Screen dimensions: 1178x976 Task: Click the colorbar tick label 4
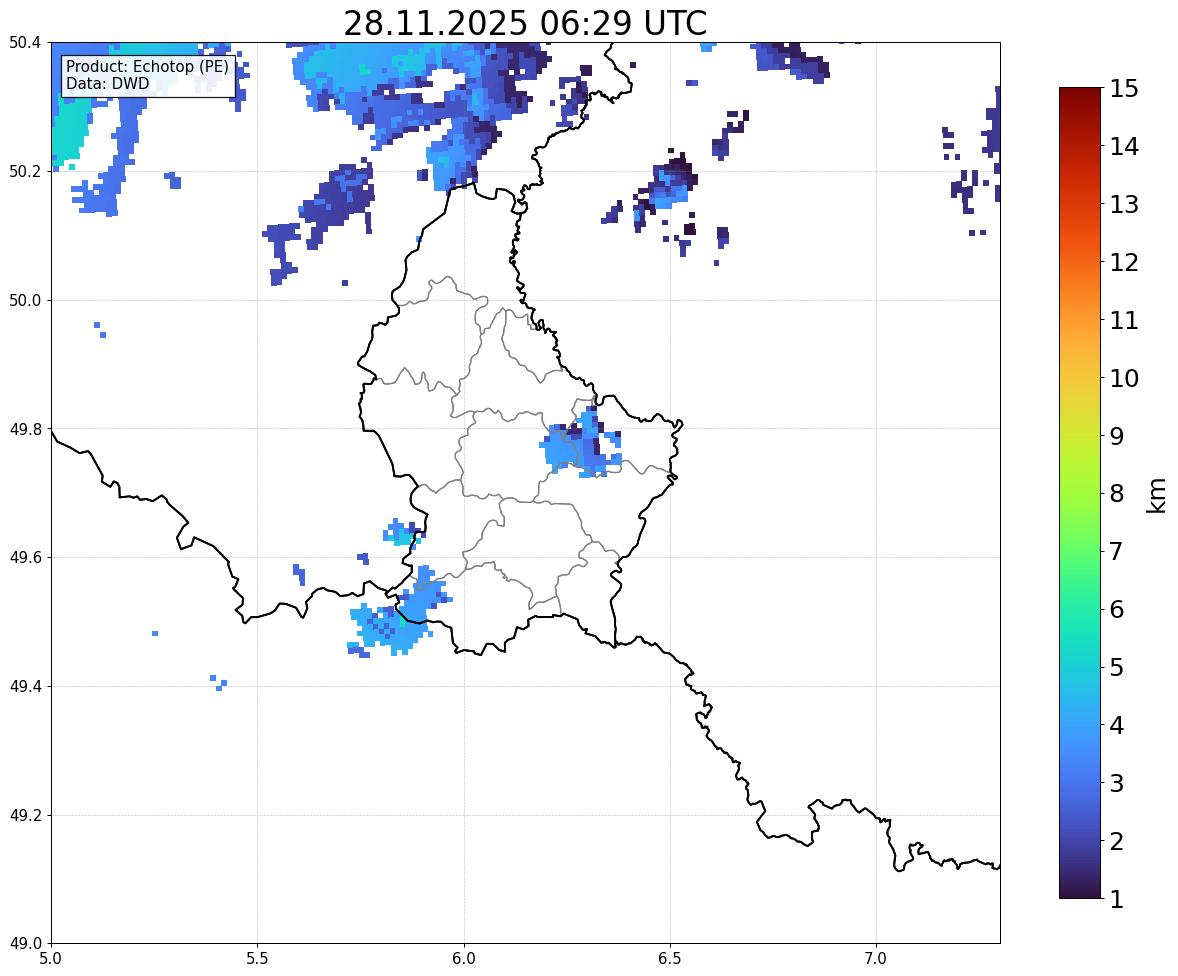click(x=1117, y=725)
